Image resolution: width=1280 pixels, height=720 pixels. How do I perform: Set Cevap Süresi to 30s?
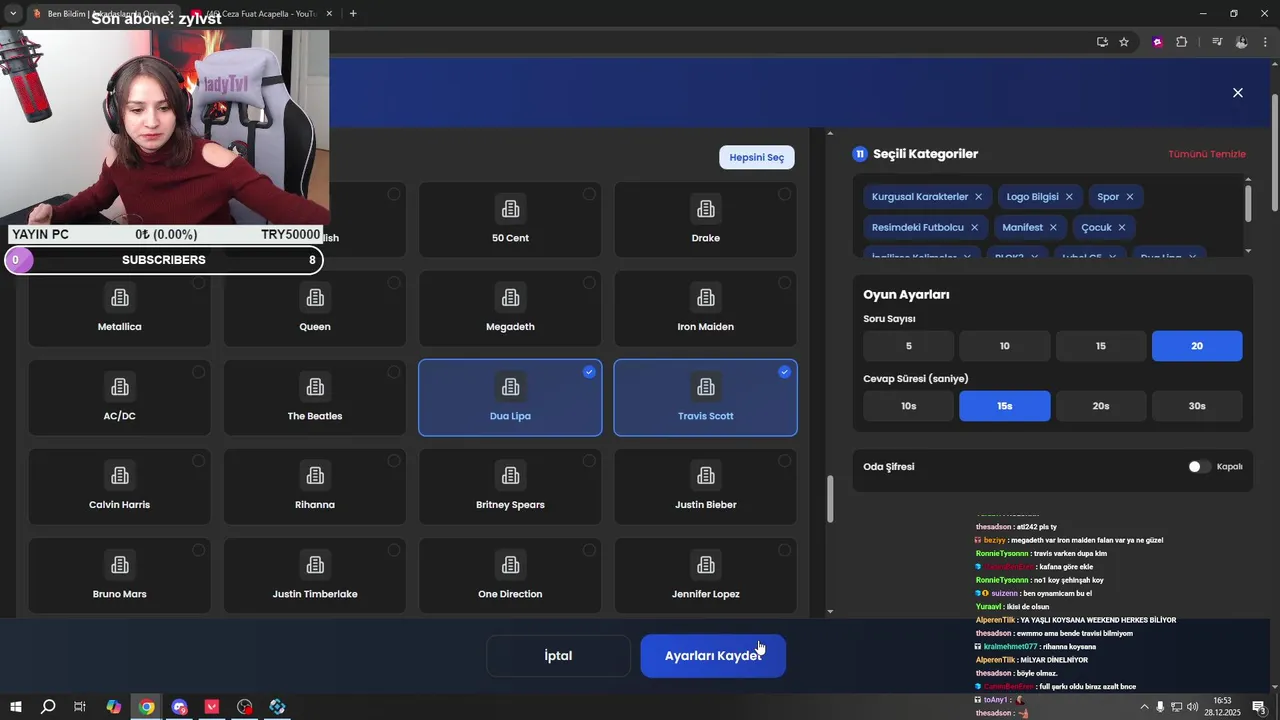1197,406
